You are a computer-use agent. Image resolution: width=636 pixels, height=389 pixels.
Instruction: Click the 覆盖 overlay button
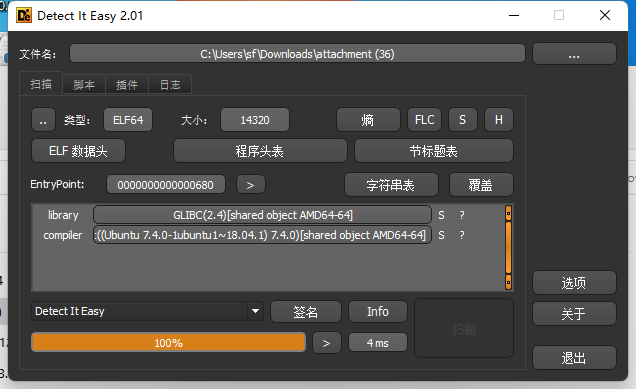481,185
